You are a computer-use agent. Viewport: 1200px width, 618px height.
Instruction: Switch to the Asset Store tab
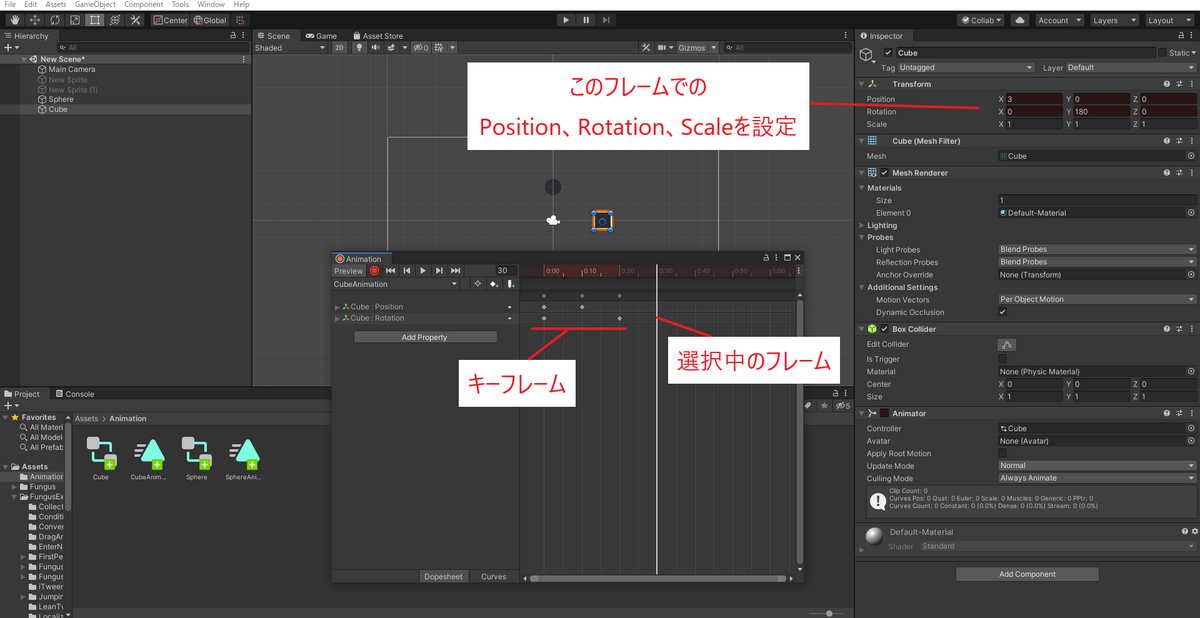pos(377,36)
